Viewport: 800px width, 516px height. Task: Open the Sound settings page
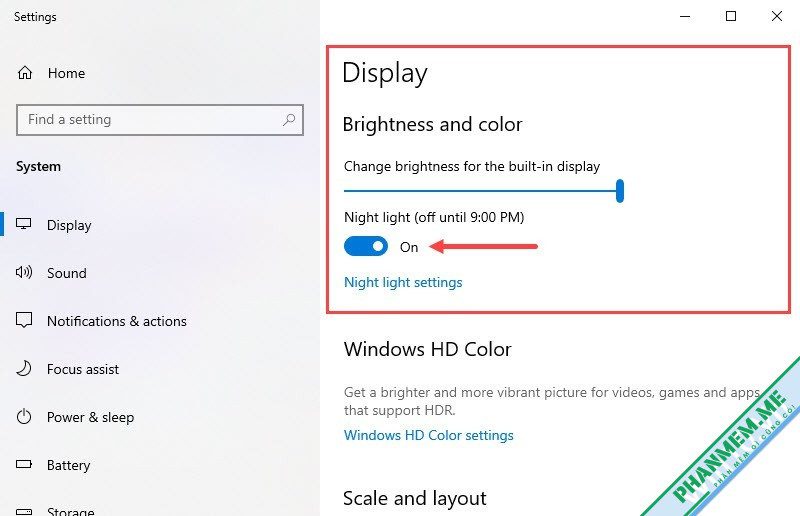coord(66,273)
